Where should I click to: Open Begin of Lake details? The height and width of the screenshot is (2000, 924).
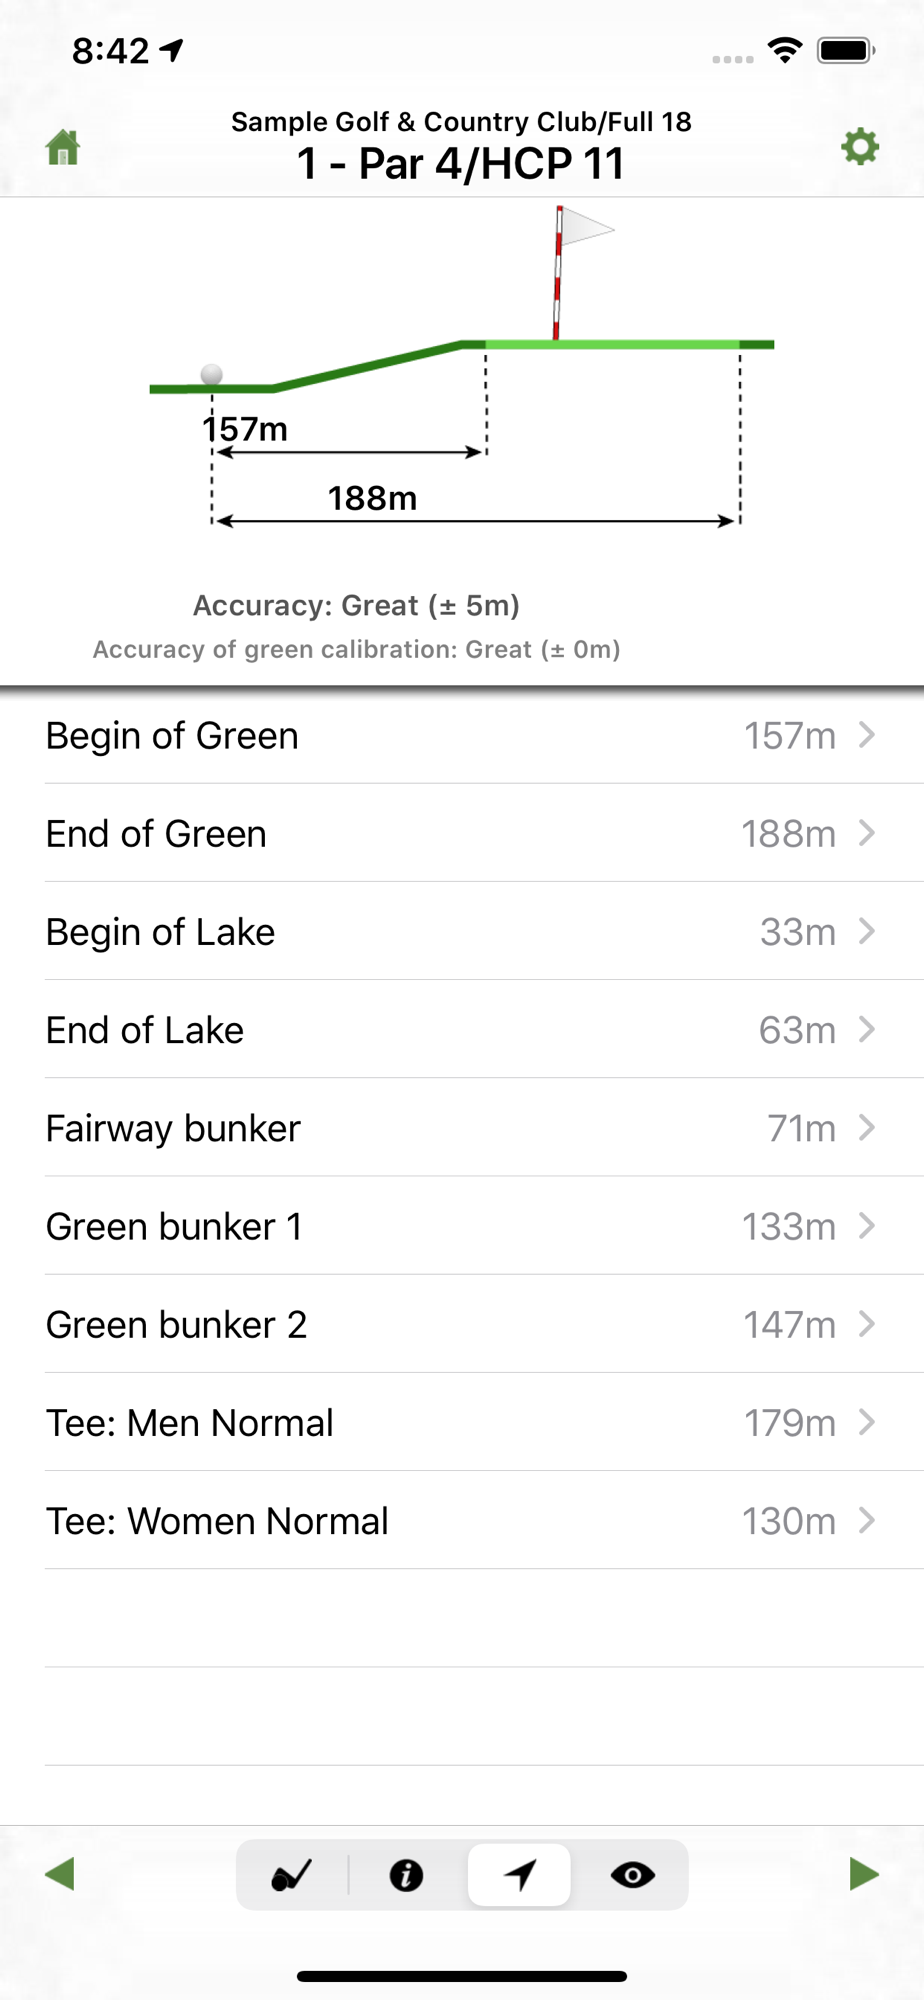coord(460,931)
